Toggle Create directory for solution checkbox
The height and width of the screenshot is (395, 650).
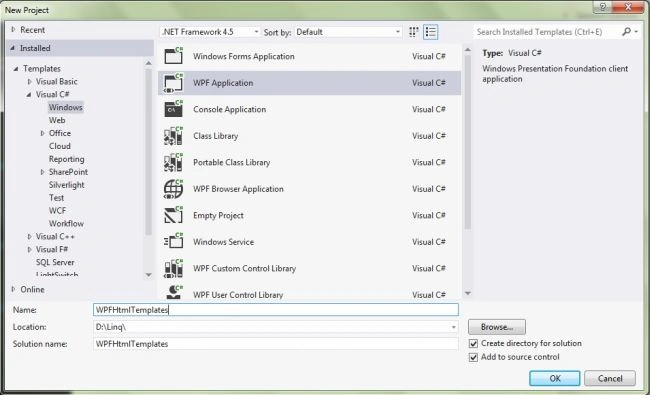tap(473, 344)
